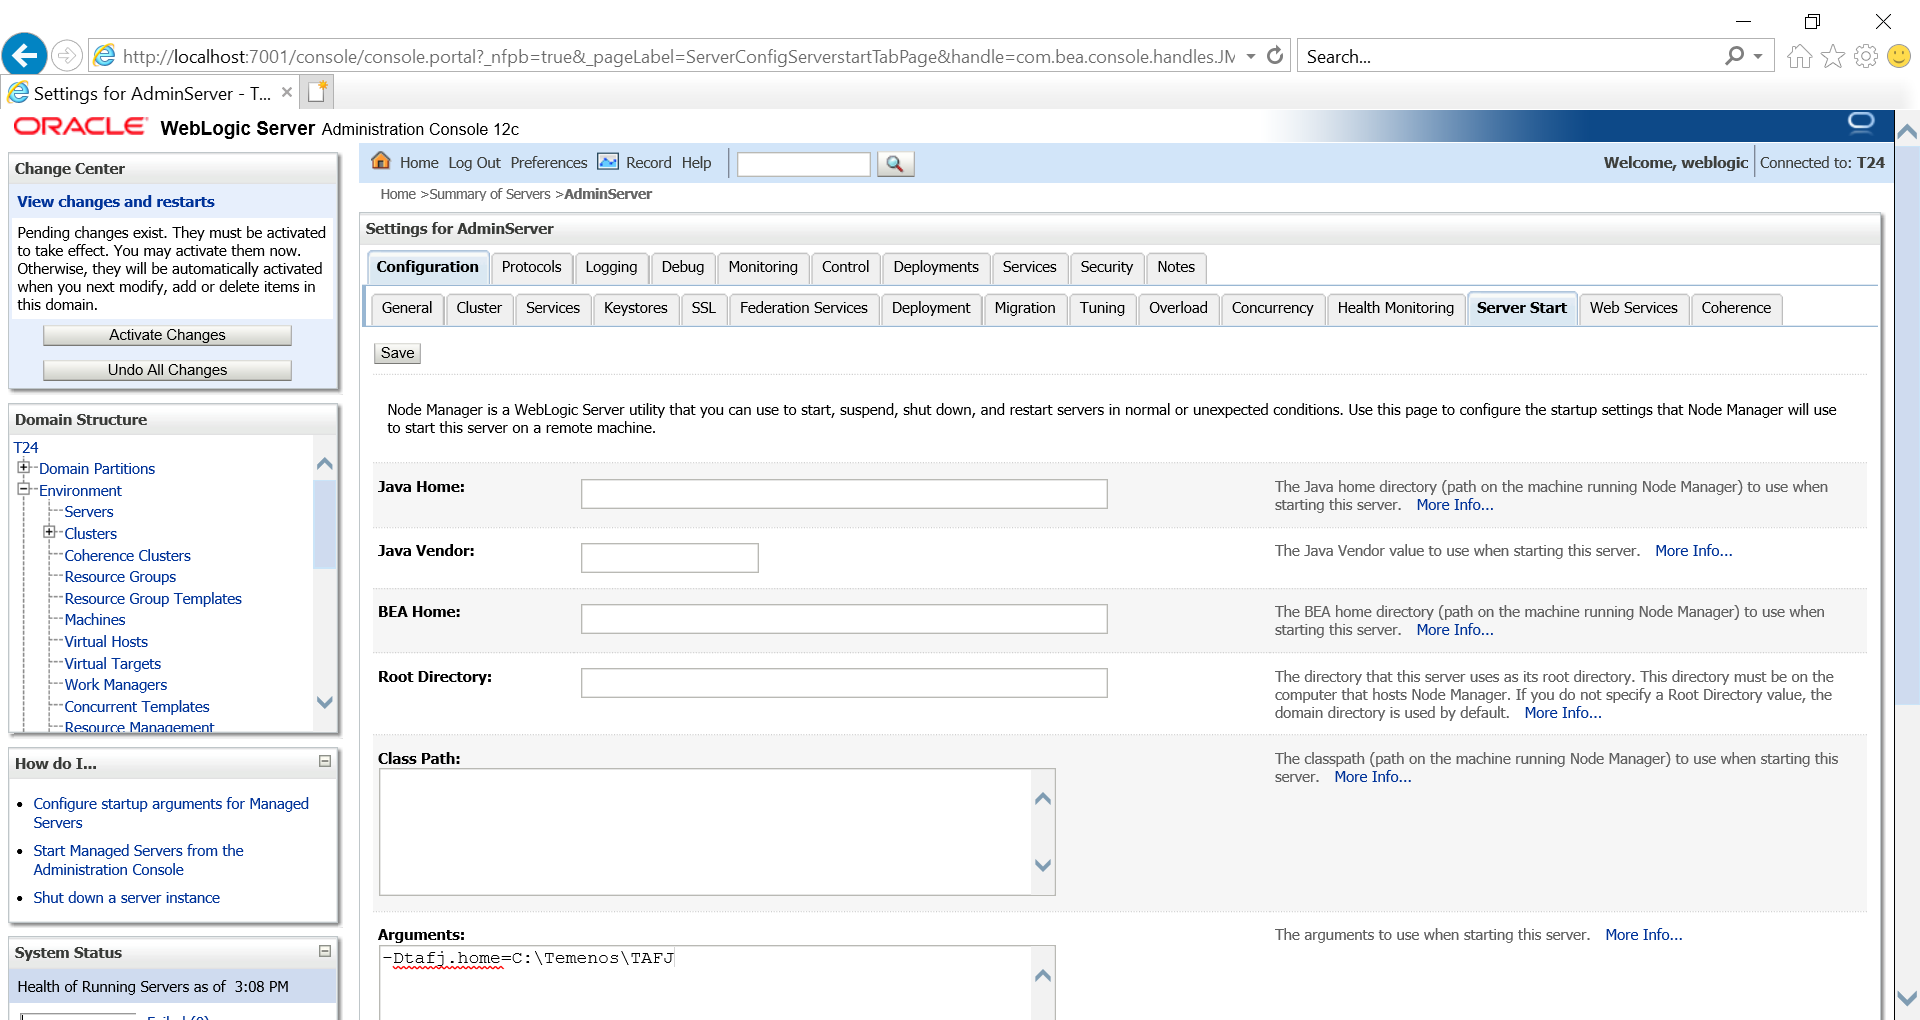Screen dimensions: 1920x1020
Task: Click the Java Home input field
Action: 843,493
